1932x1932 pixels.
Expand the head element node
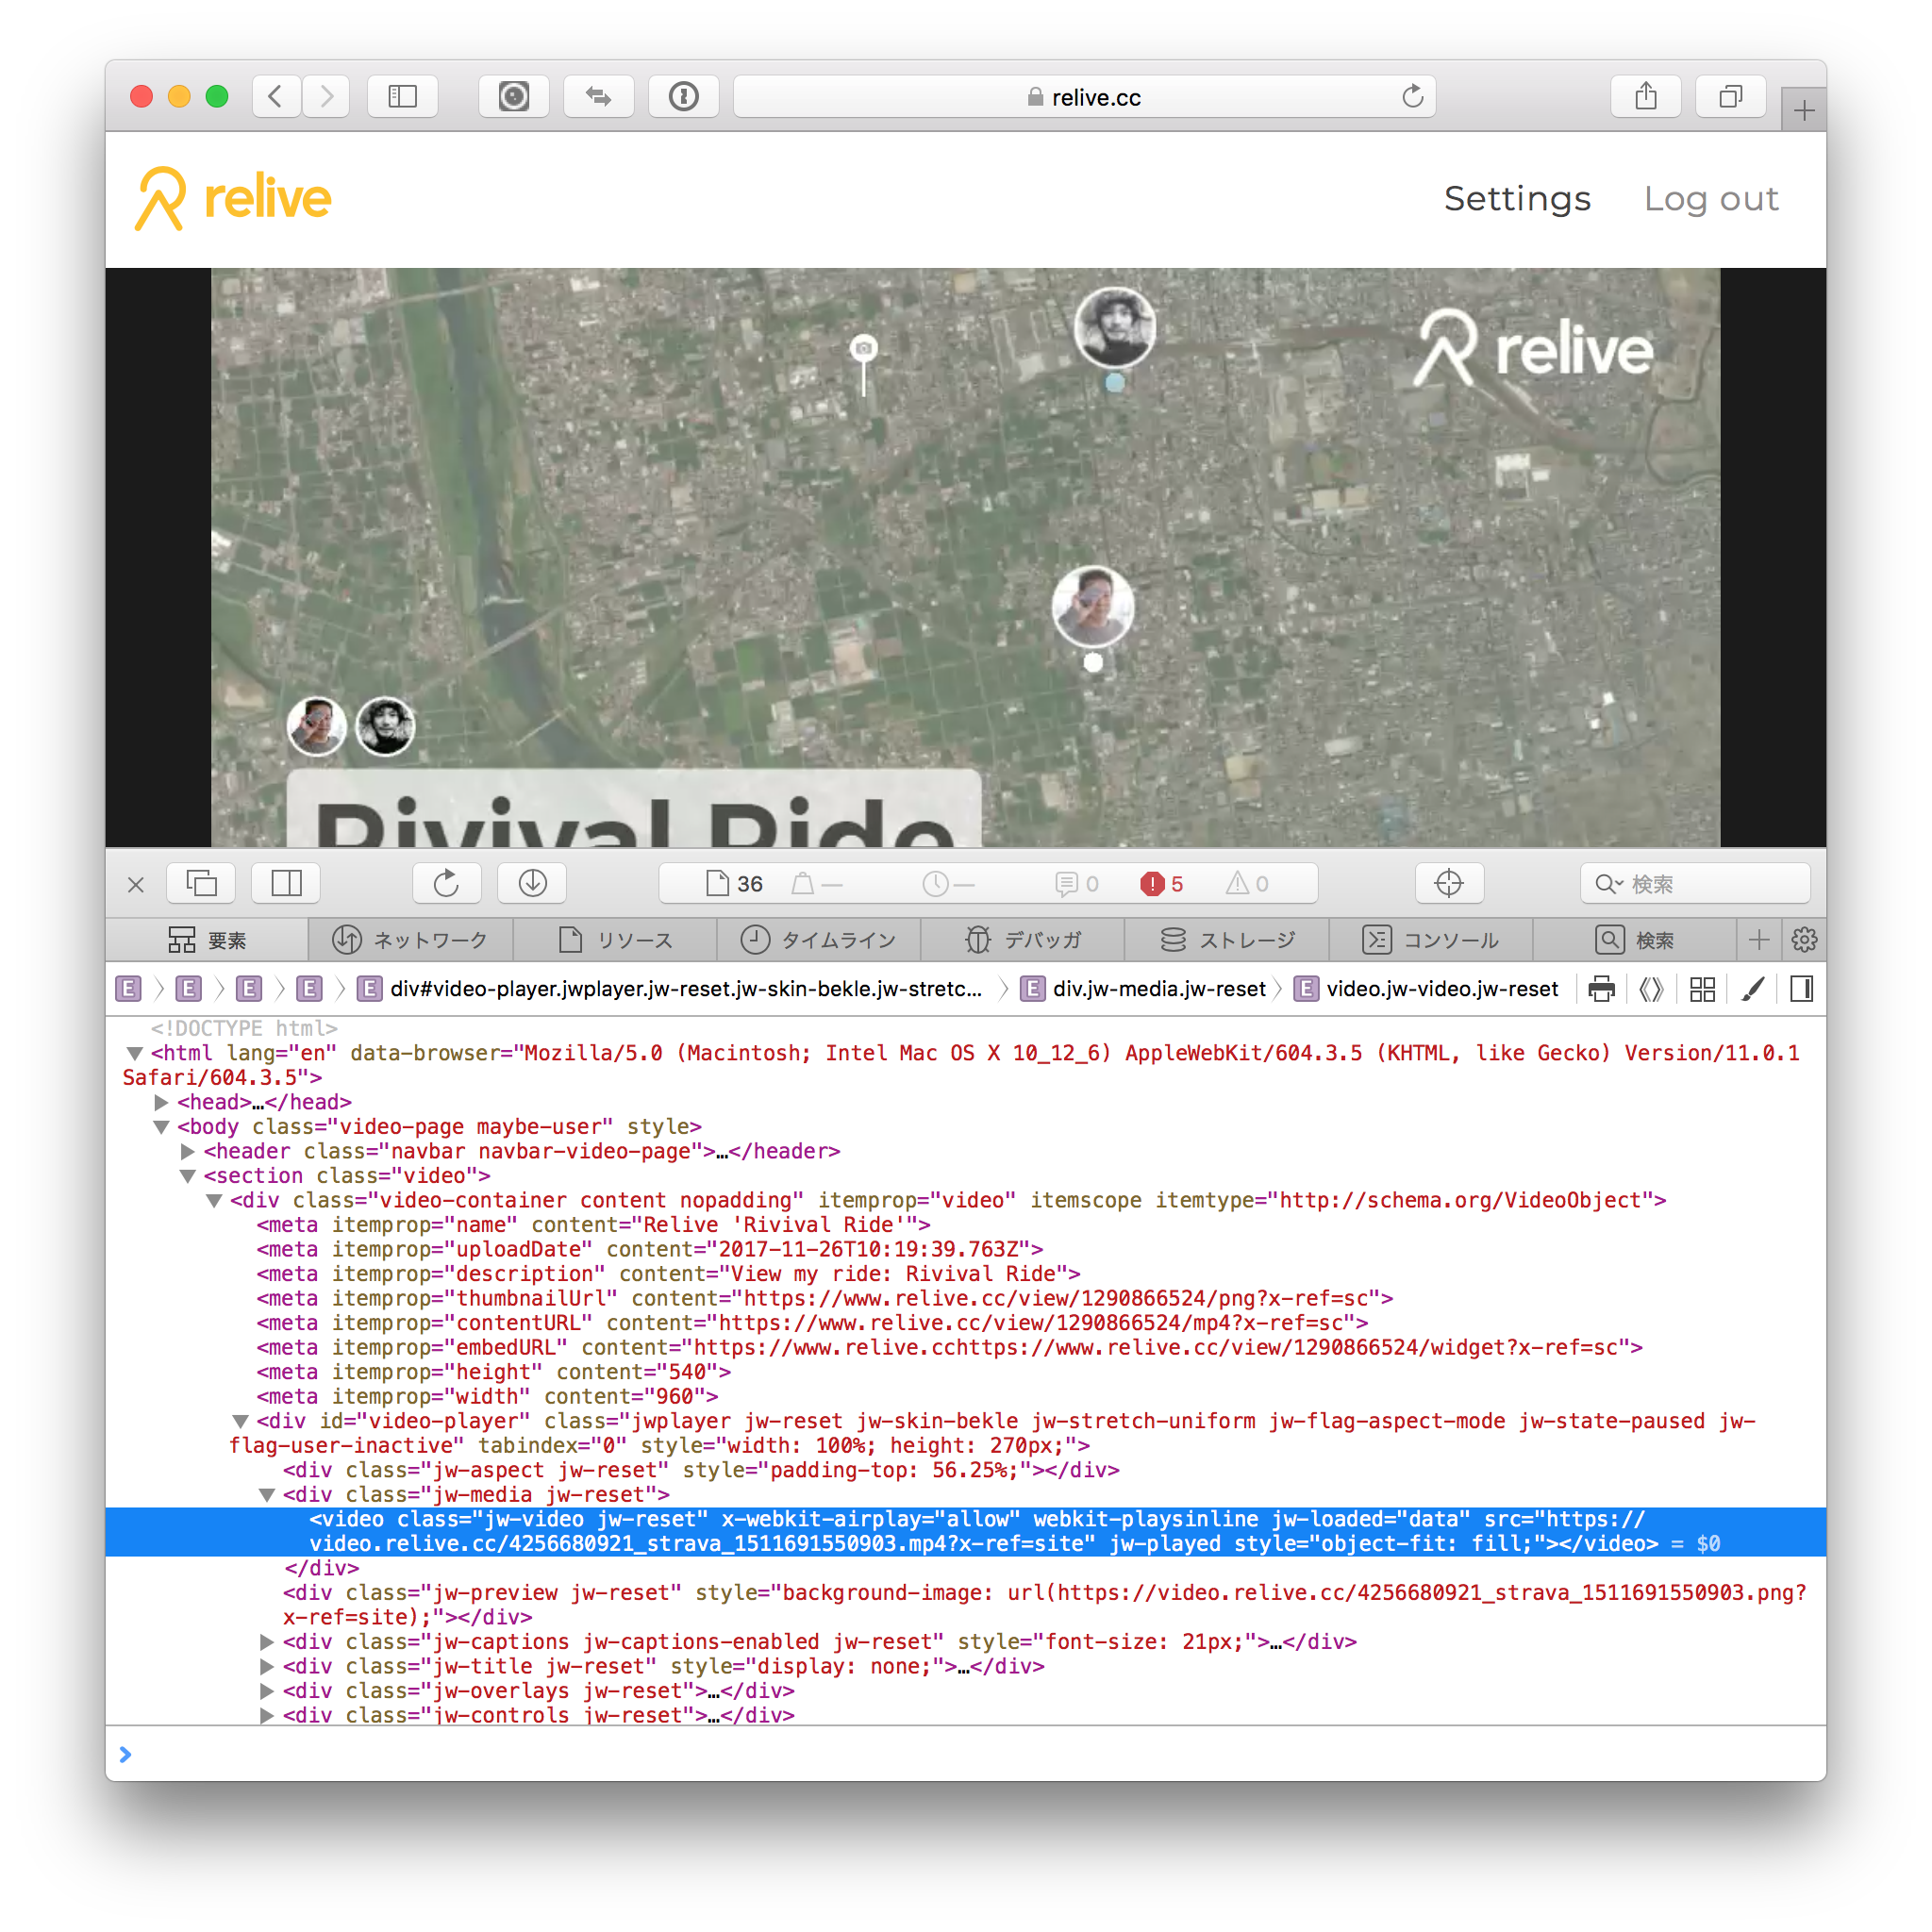point(161,1102)
